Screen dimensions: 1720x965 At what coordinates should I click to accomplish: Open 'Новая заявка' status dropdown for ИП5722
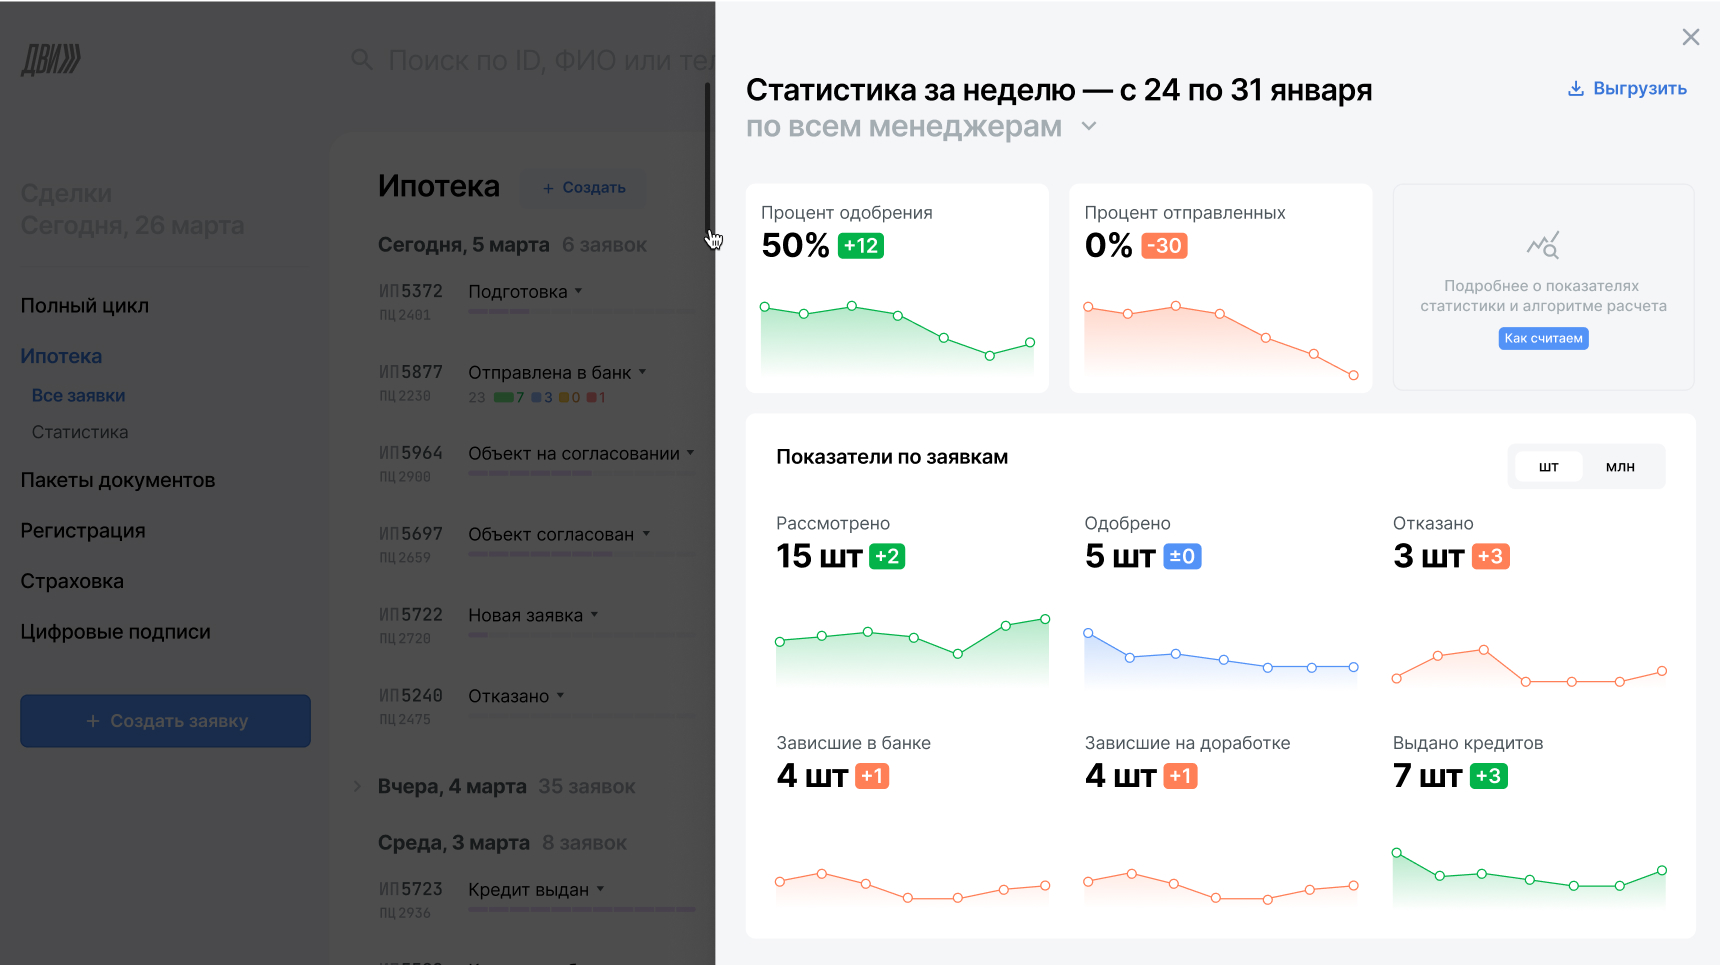[x=534, y=616]
